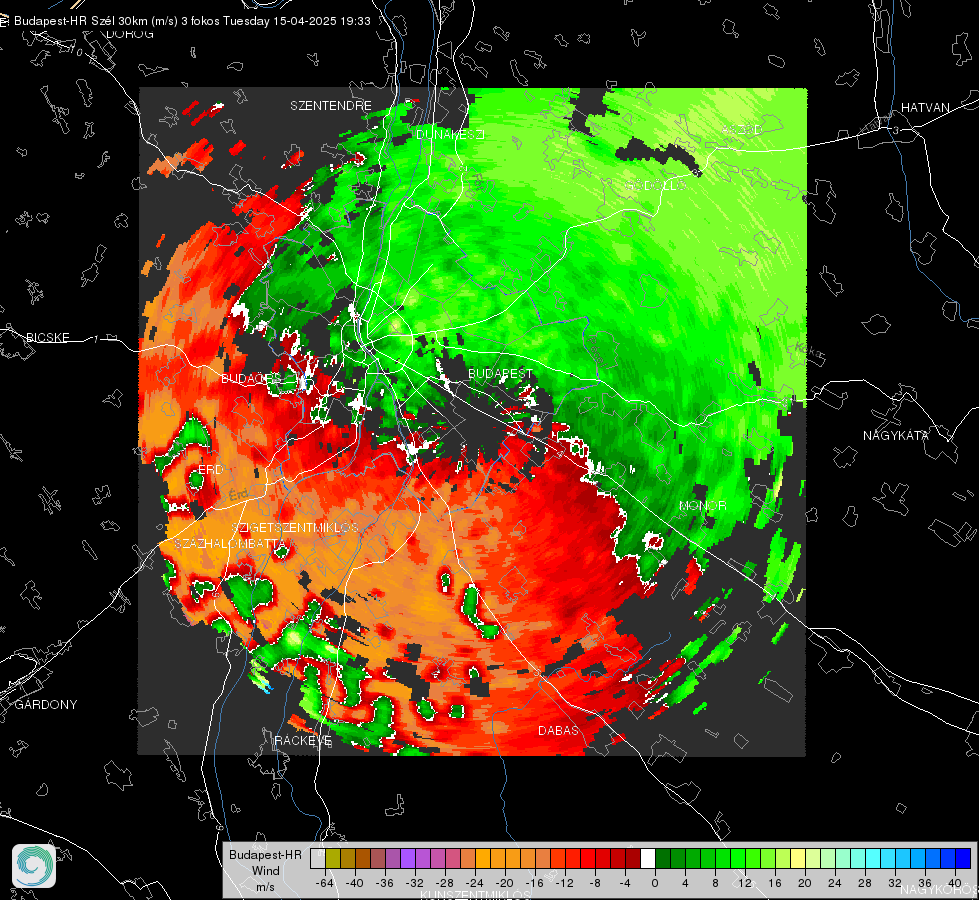The width and height of the screenshot is (979, 900).
Task: Click the GÖDÖLLŐ town label
Action: coord(656,185)
